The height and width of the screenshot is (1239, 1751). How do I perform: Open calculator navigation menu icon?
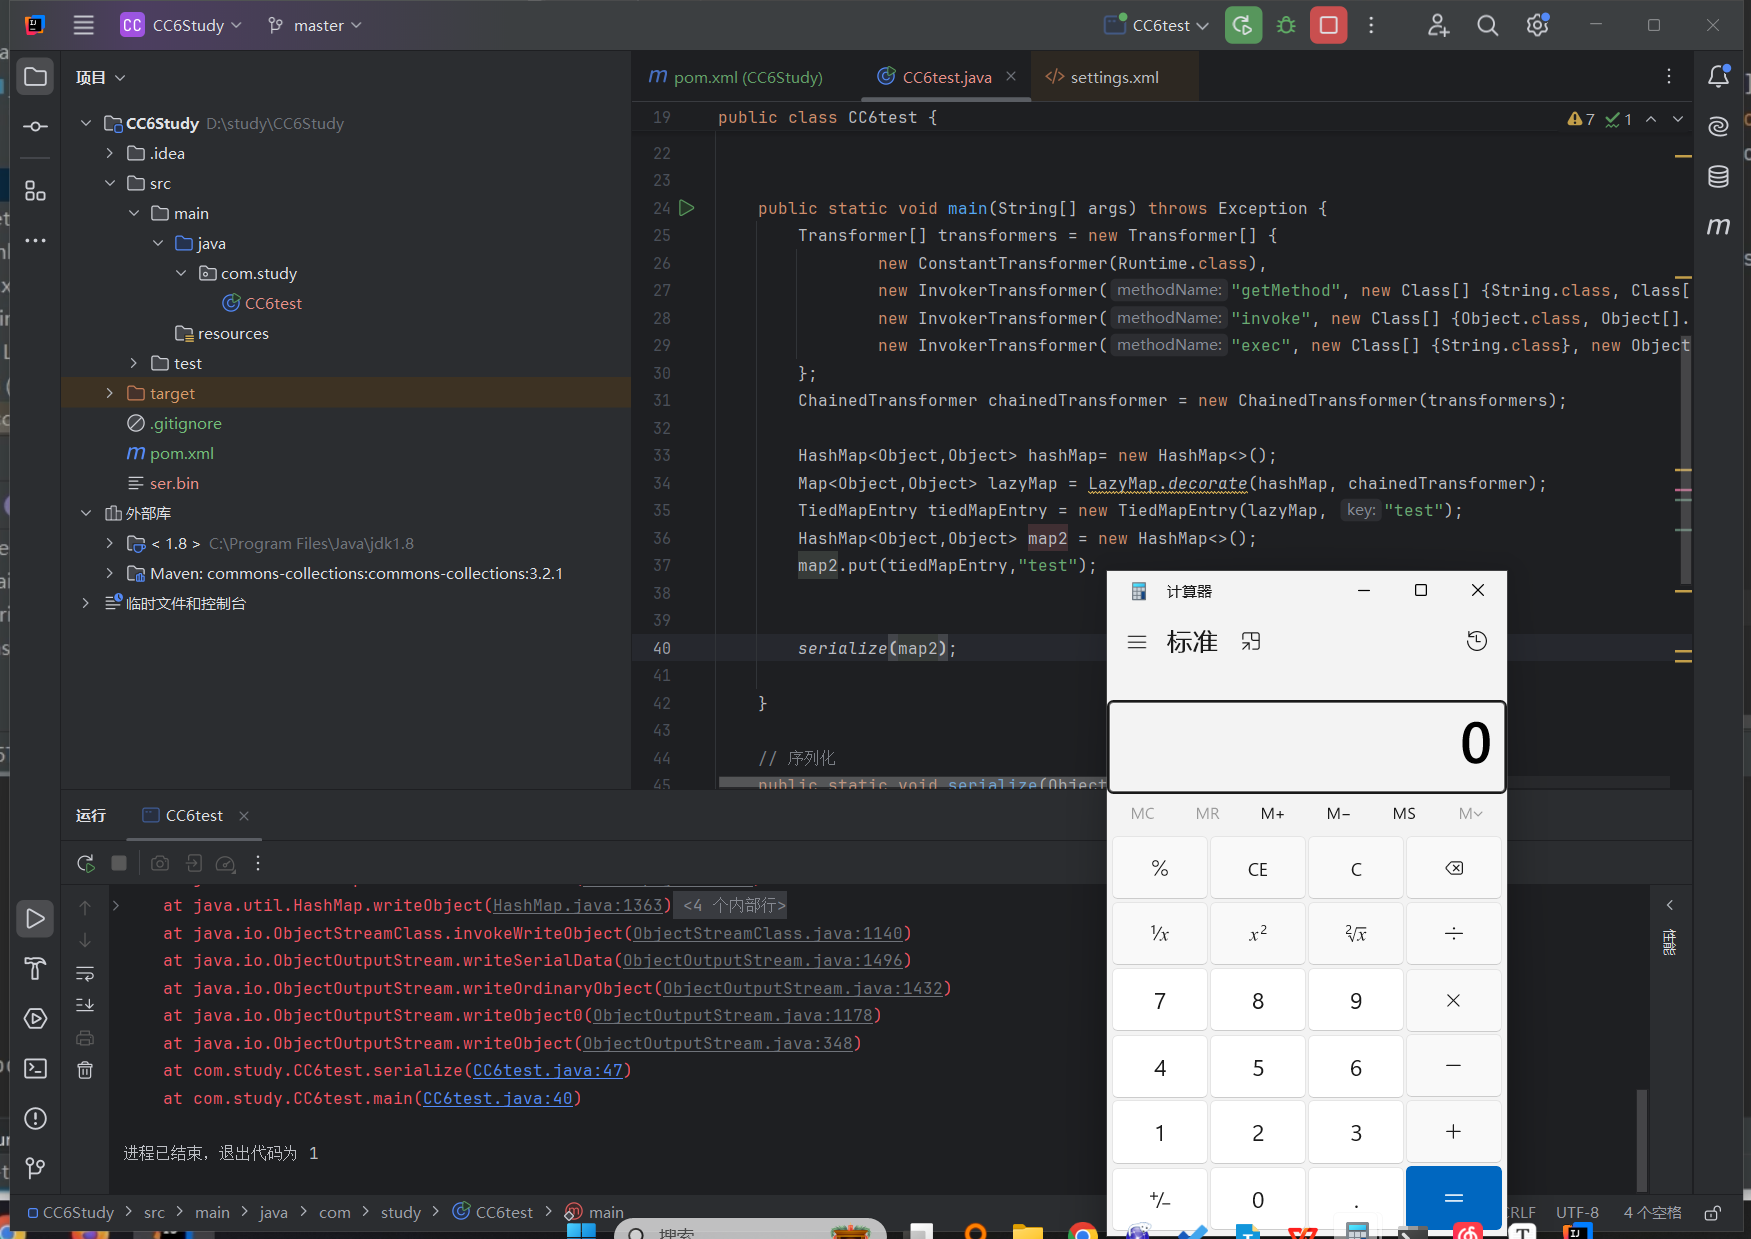1137,642
